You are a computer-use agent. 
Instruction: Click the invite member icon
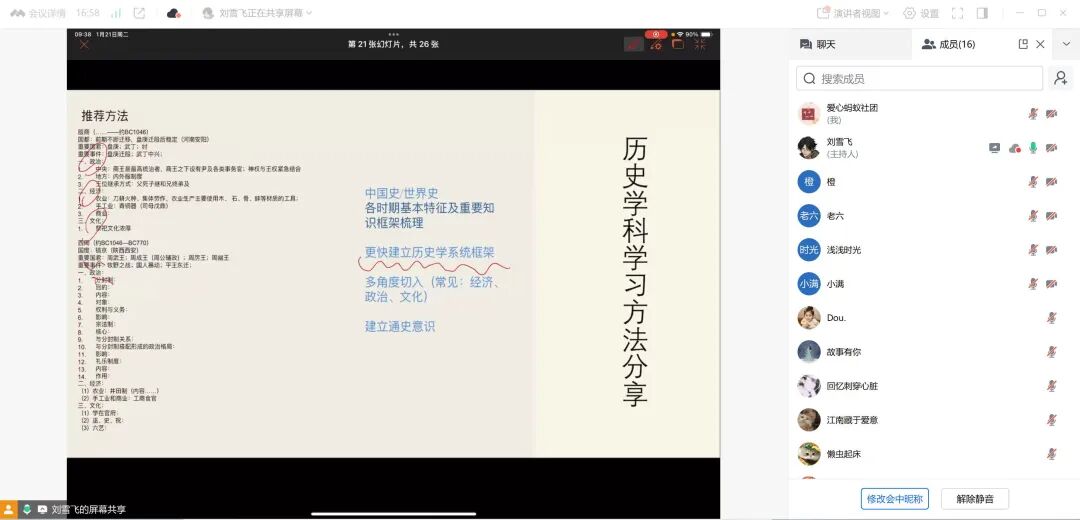pyautogui.click(x=1061, y=79)
